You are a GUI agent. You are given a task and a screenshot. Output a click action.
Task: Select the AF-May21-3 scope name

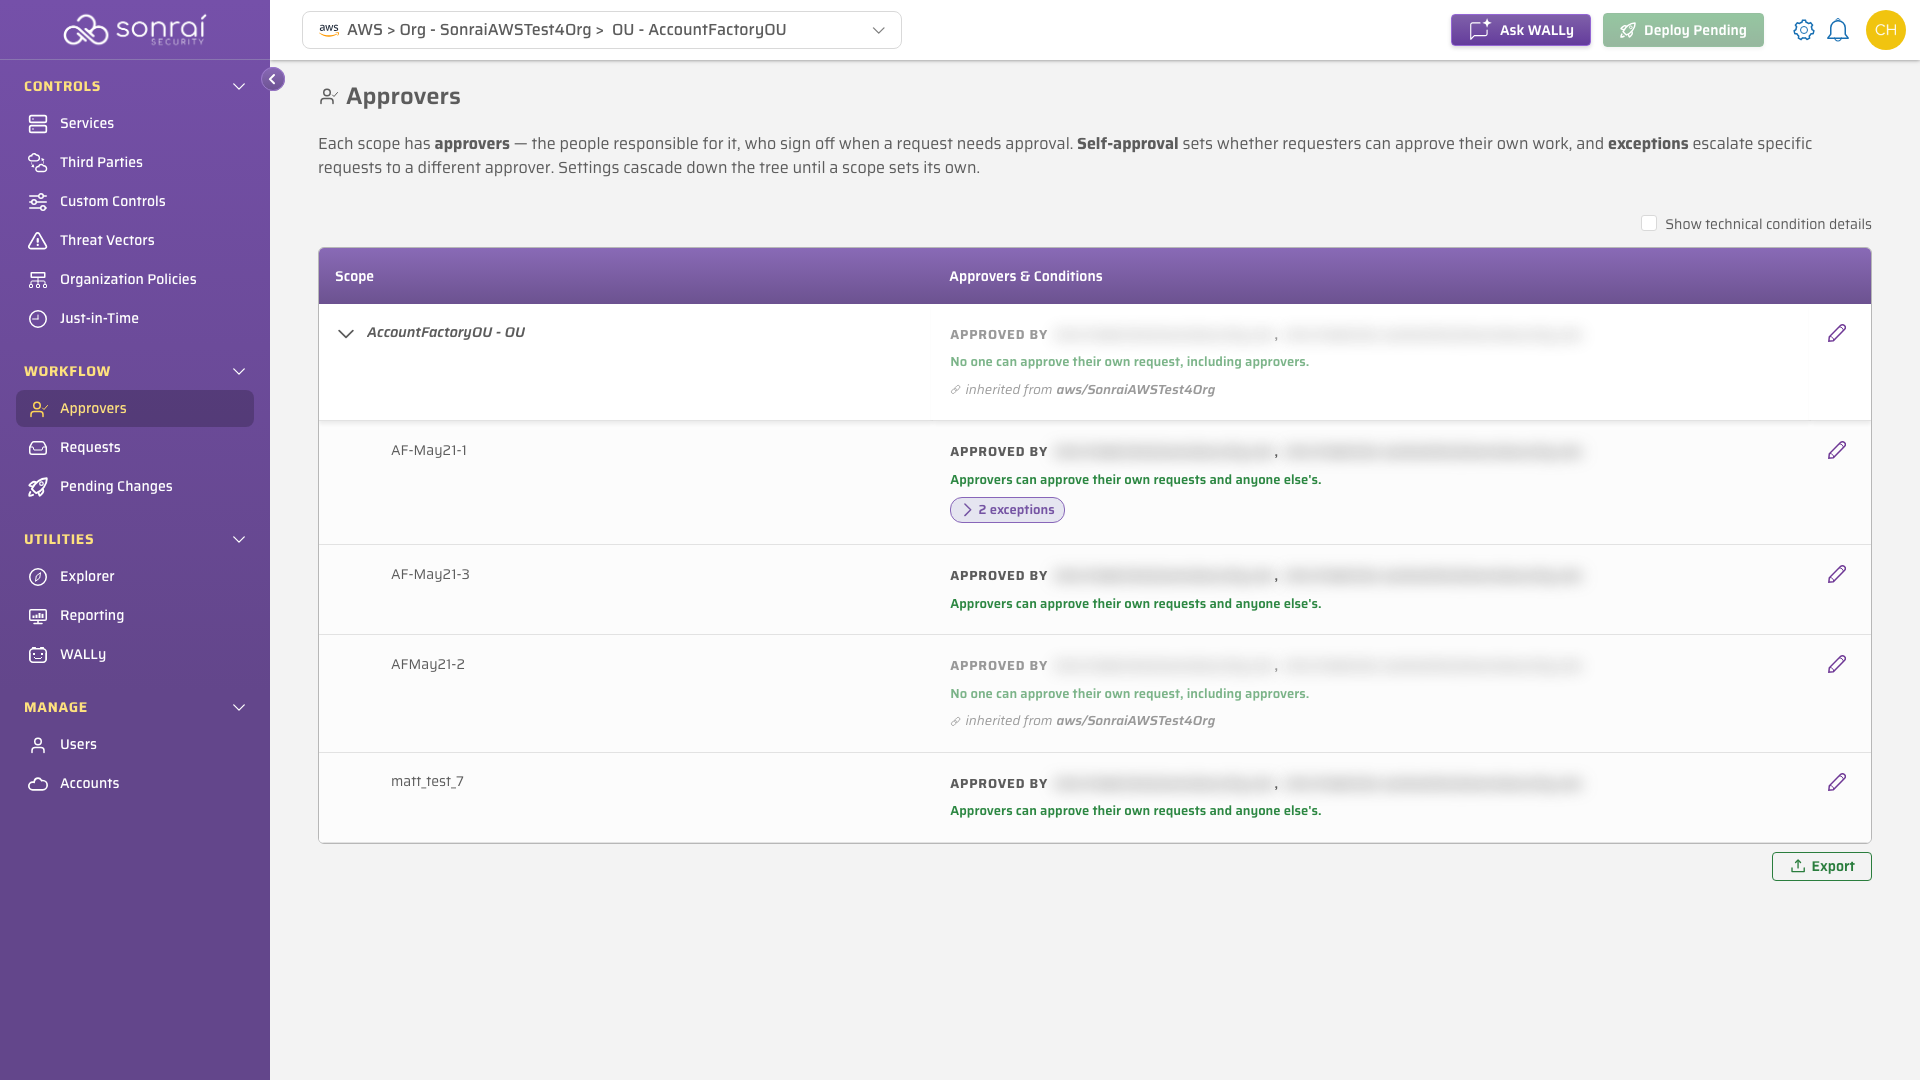pos(430,574)
